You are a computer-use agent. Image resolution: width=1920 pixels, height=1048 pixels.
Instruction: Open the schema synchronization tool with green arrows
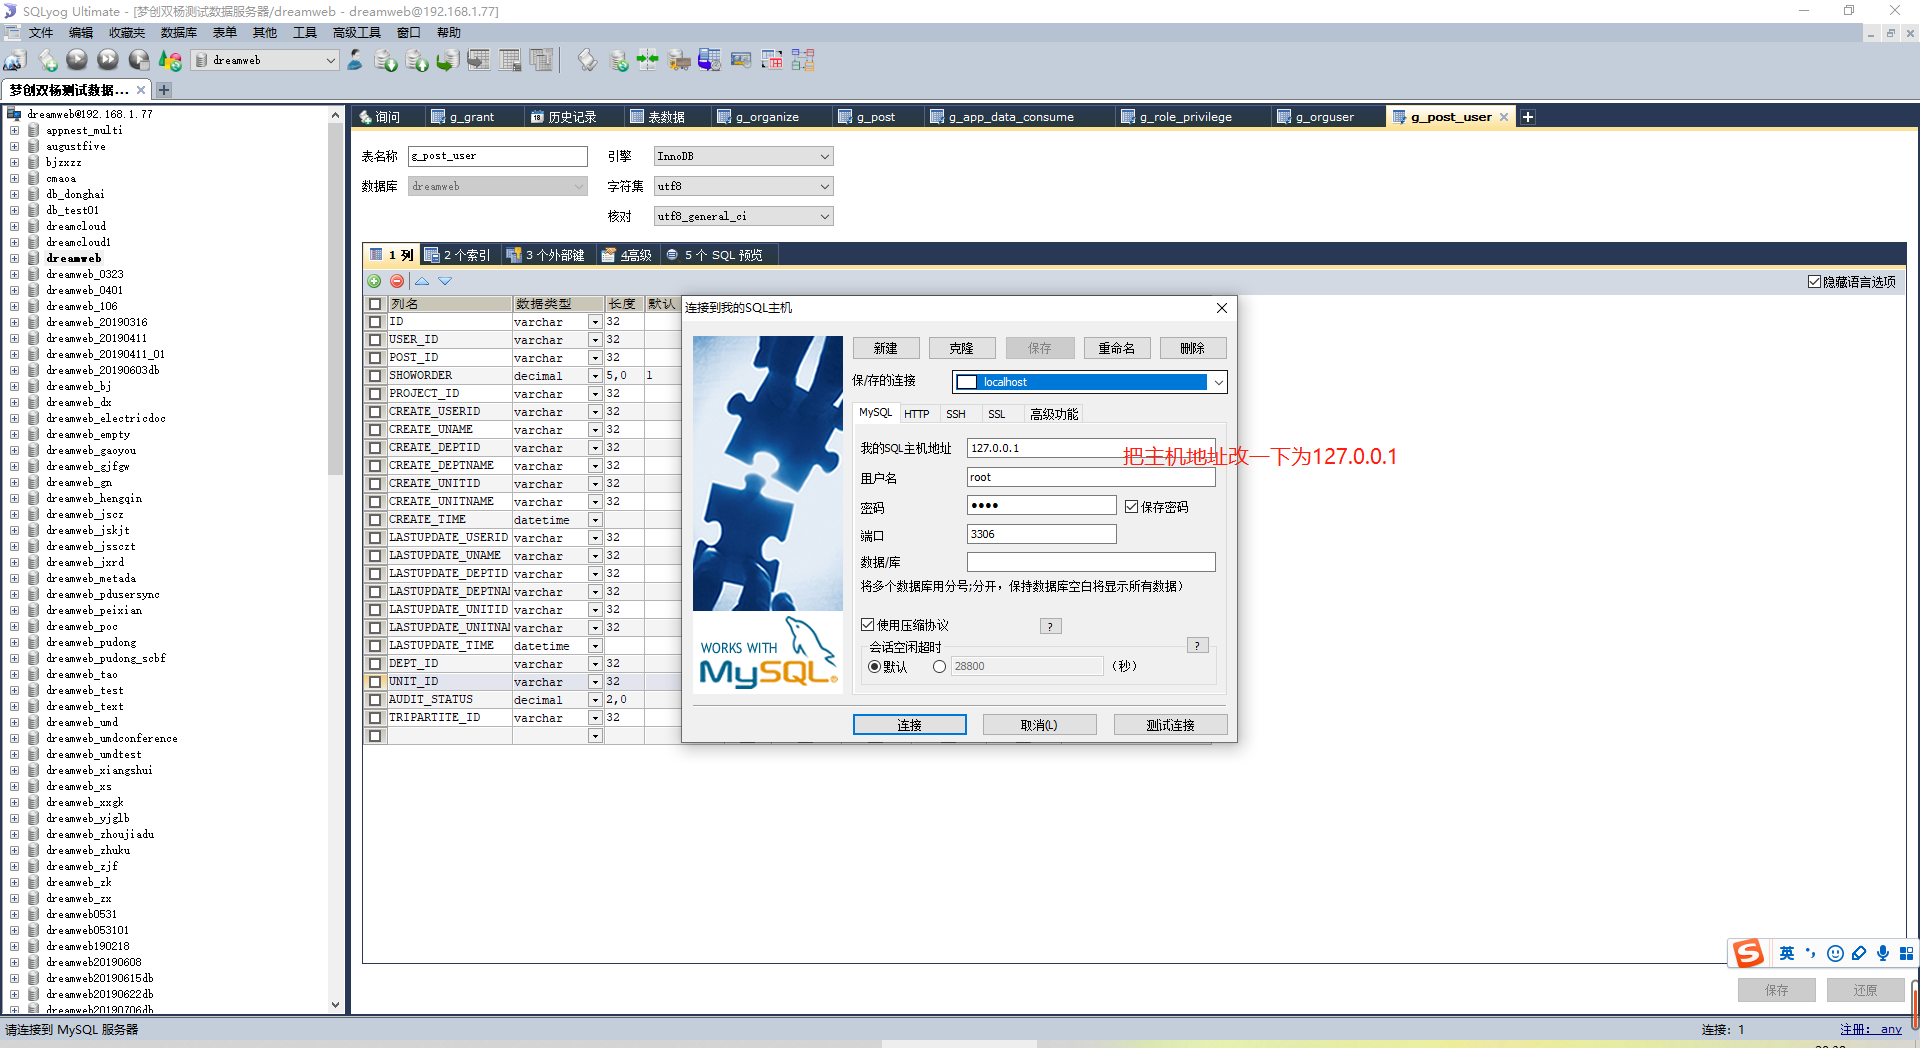tap(648, 61)
